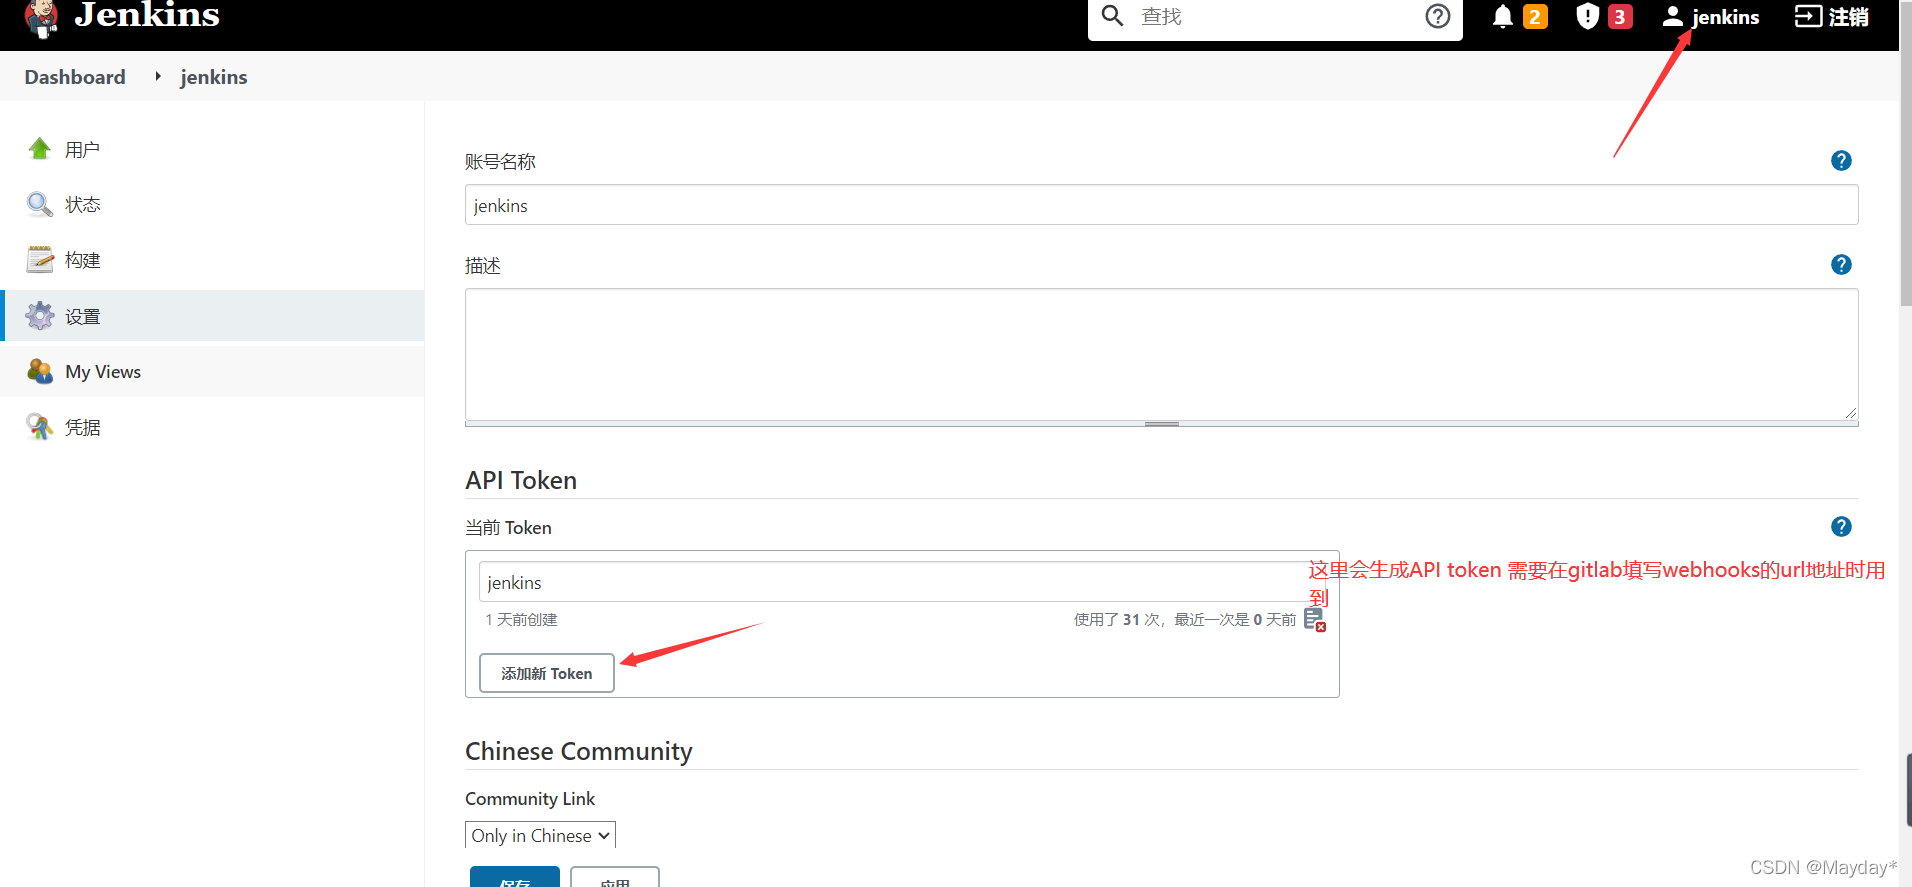The height and width of the screenshot is (887, 1912).
Task: Click the gear 设置 sidebar icon
Action: point(40,316)
